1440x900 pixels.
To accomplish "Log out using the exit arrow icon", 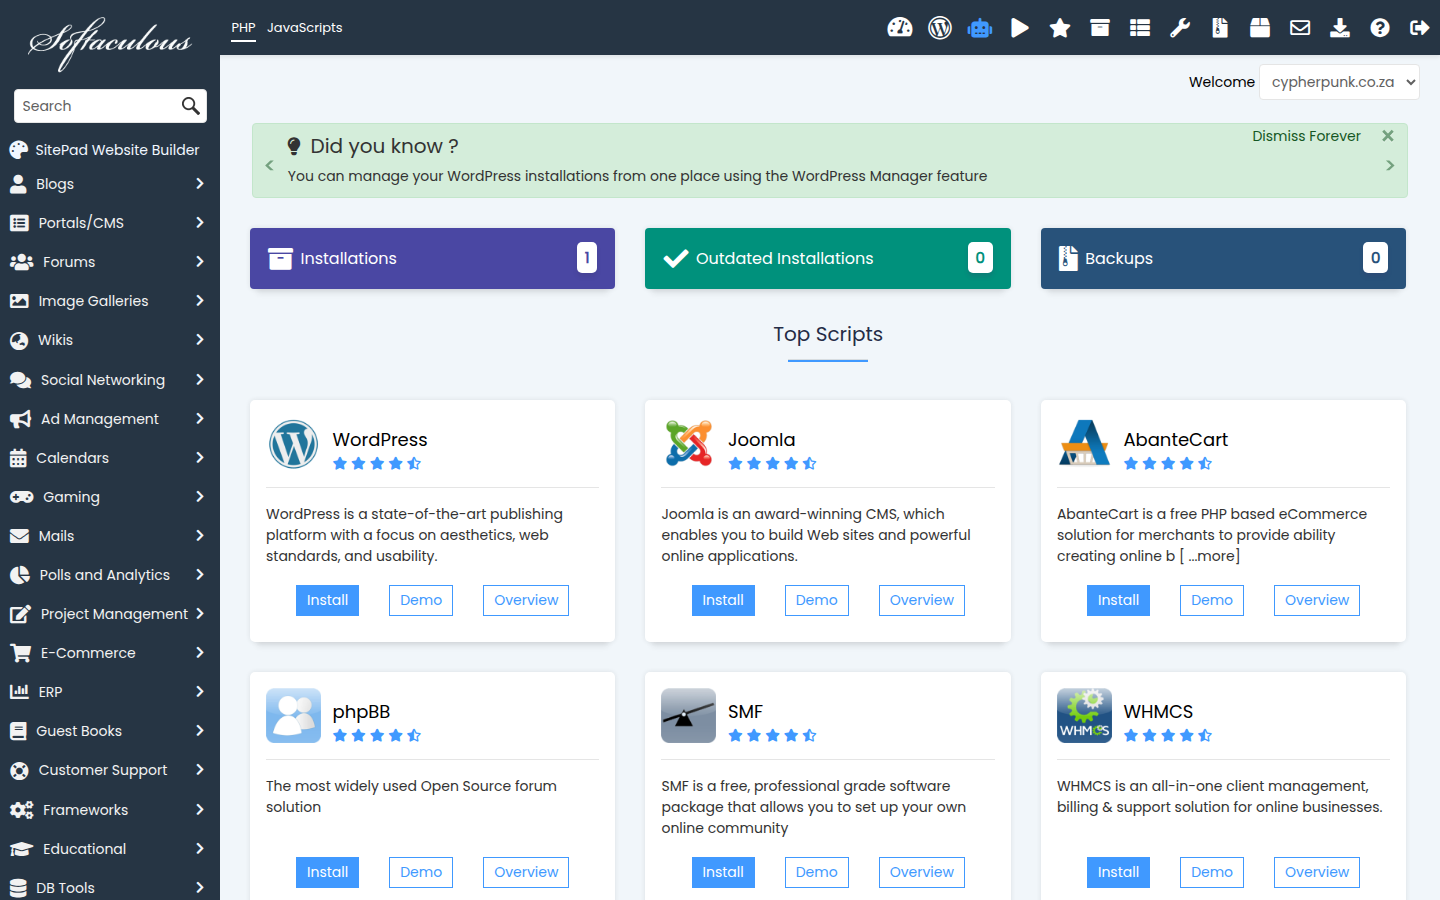I will pyautogui.click(x=1420, y=28).
